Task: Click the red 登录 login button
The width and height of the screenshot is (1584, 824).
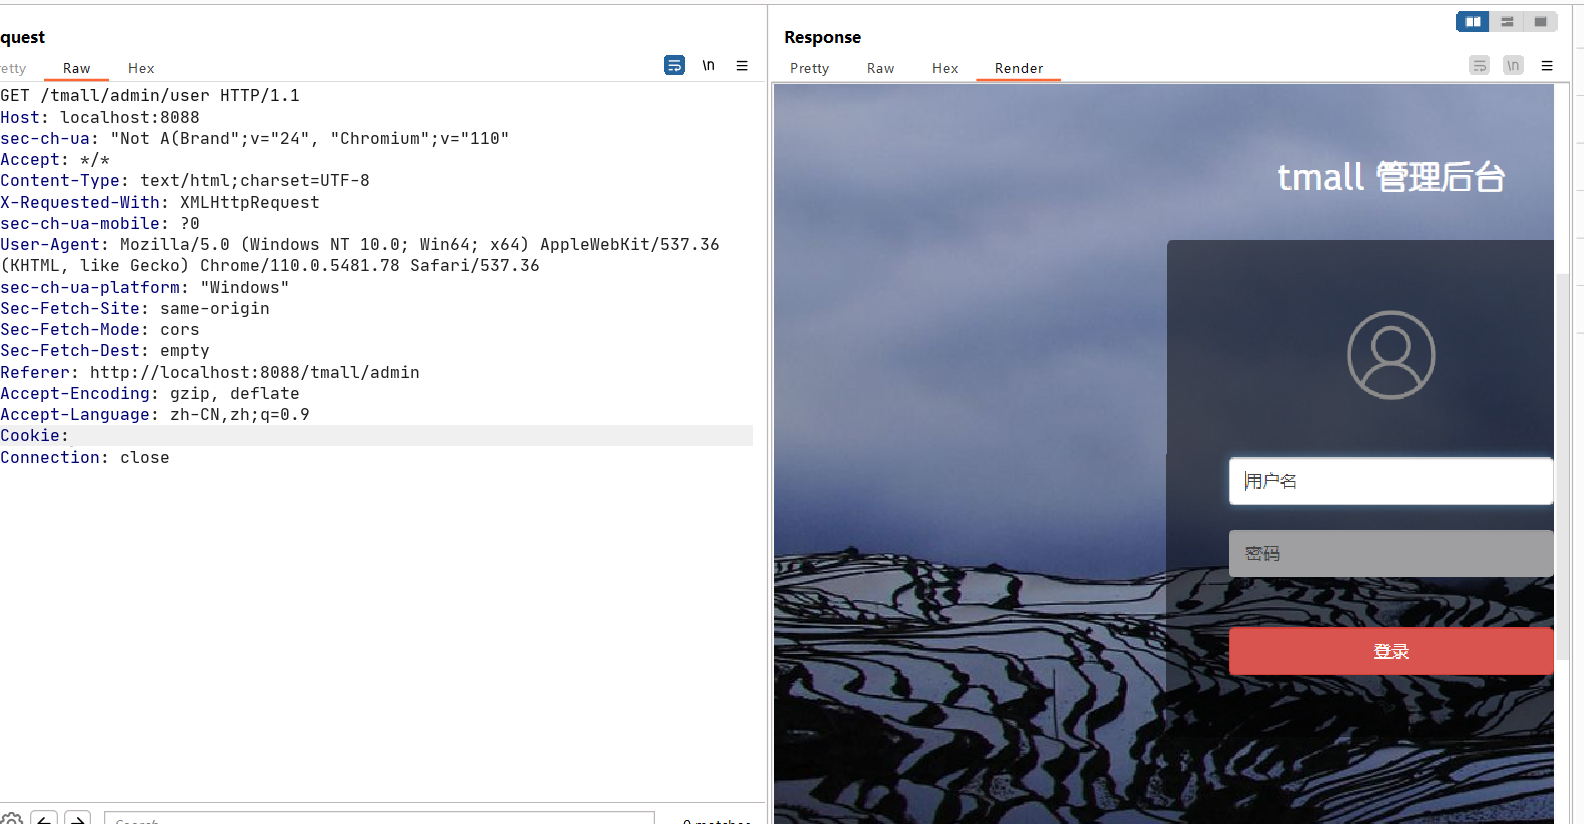Action: pos(1391,651)
